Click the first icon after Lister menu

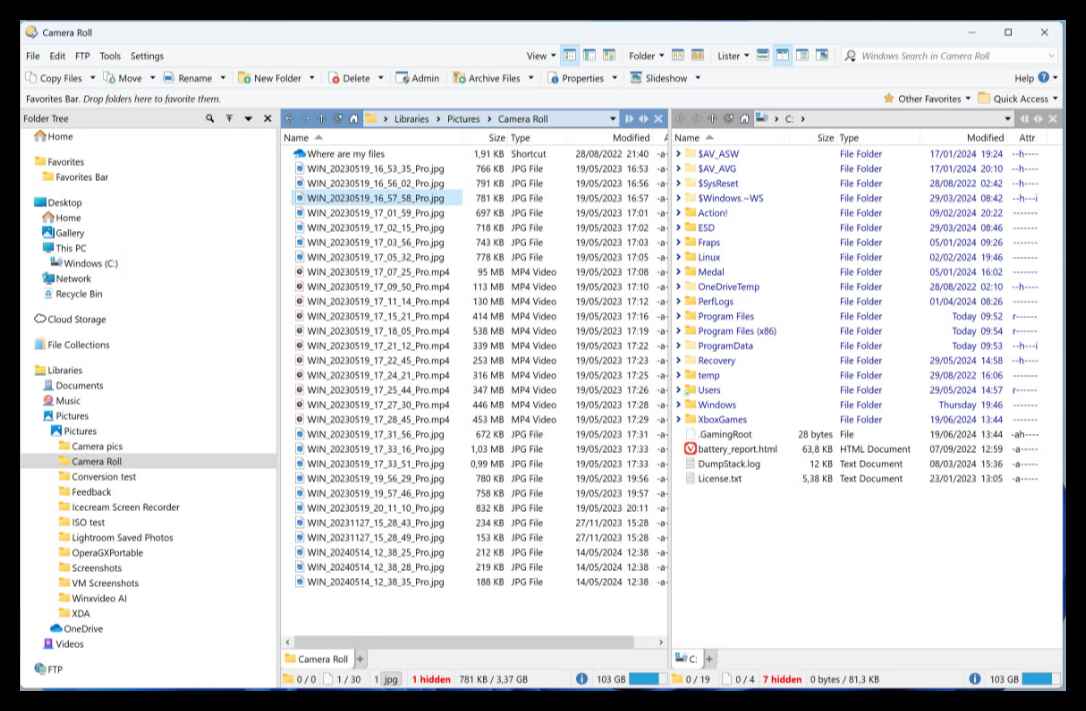tap(763, 55)
